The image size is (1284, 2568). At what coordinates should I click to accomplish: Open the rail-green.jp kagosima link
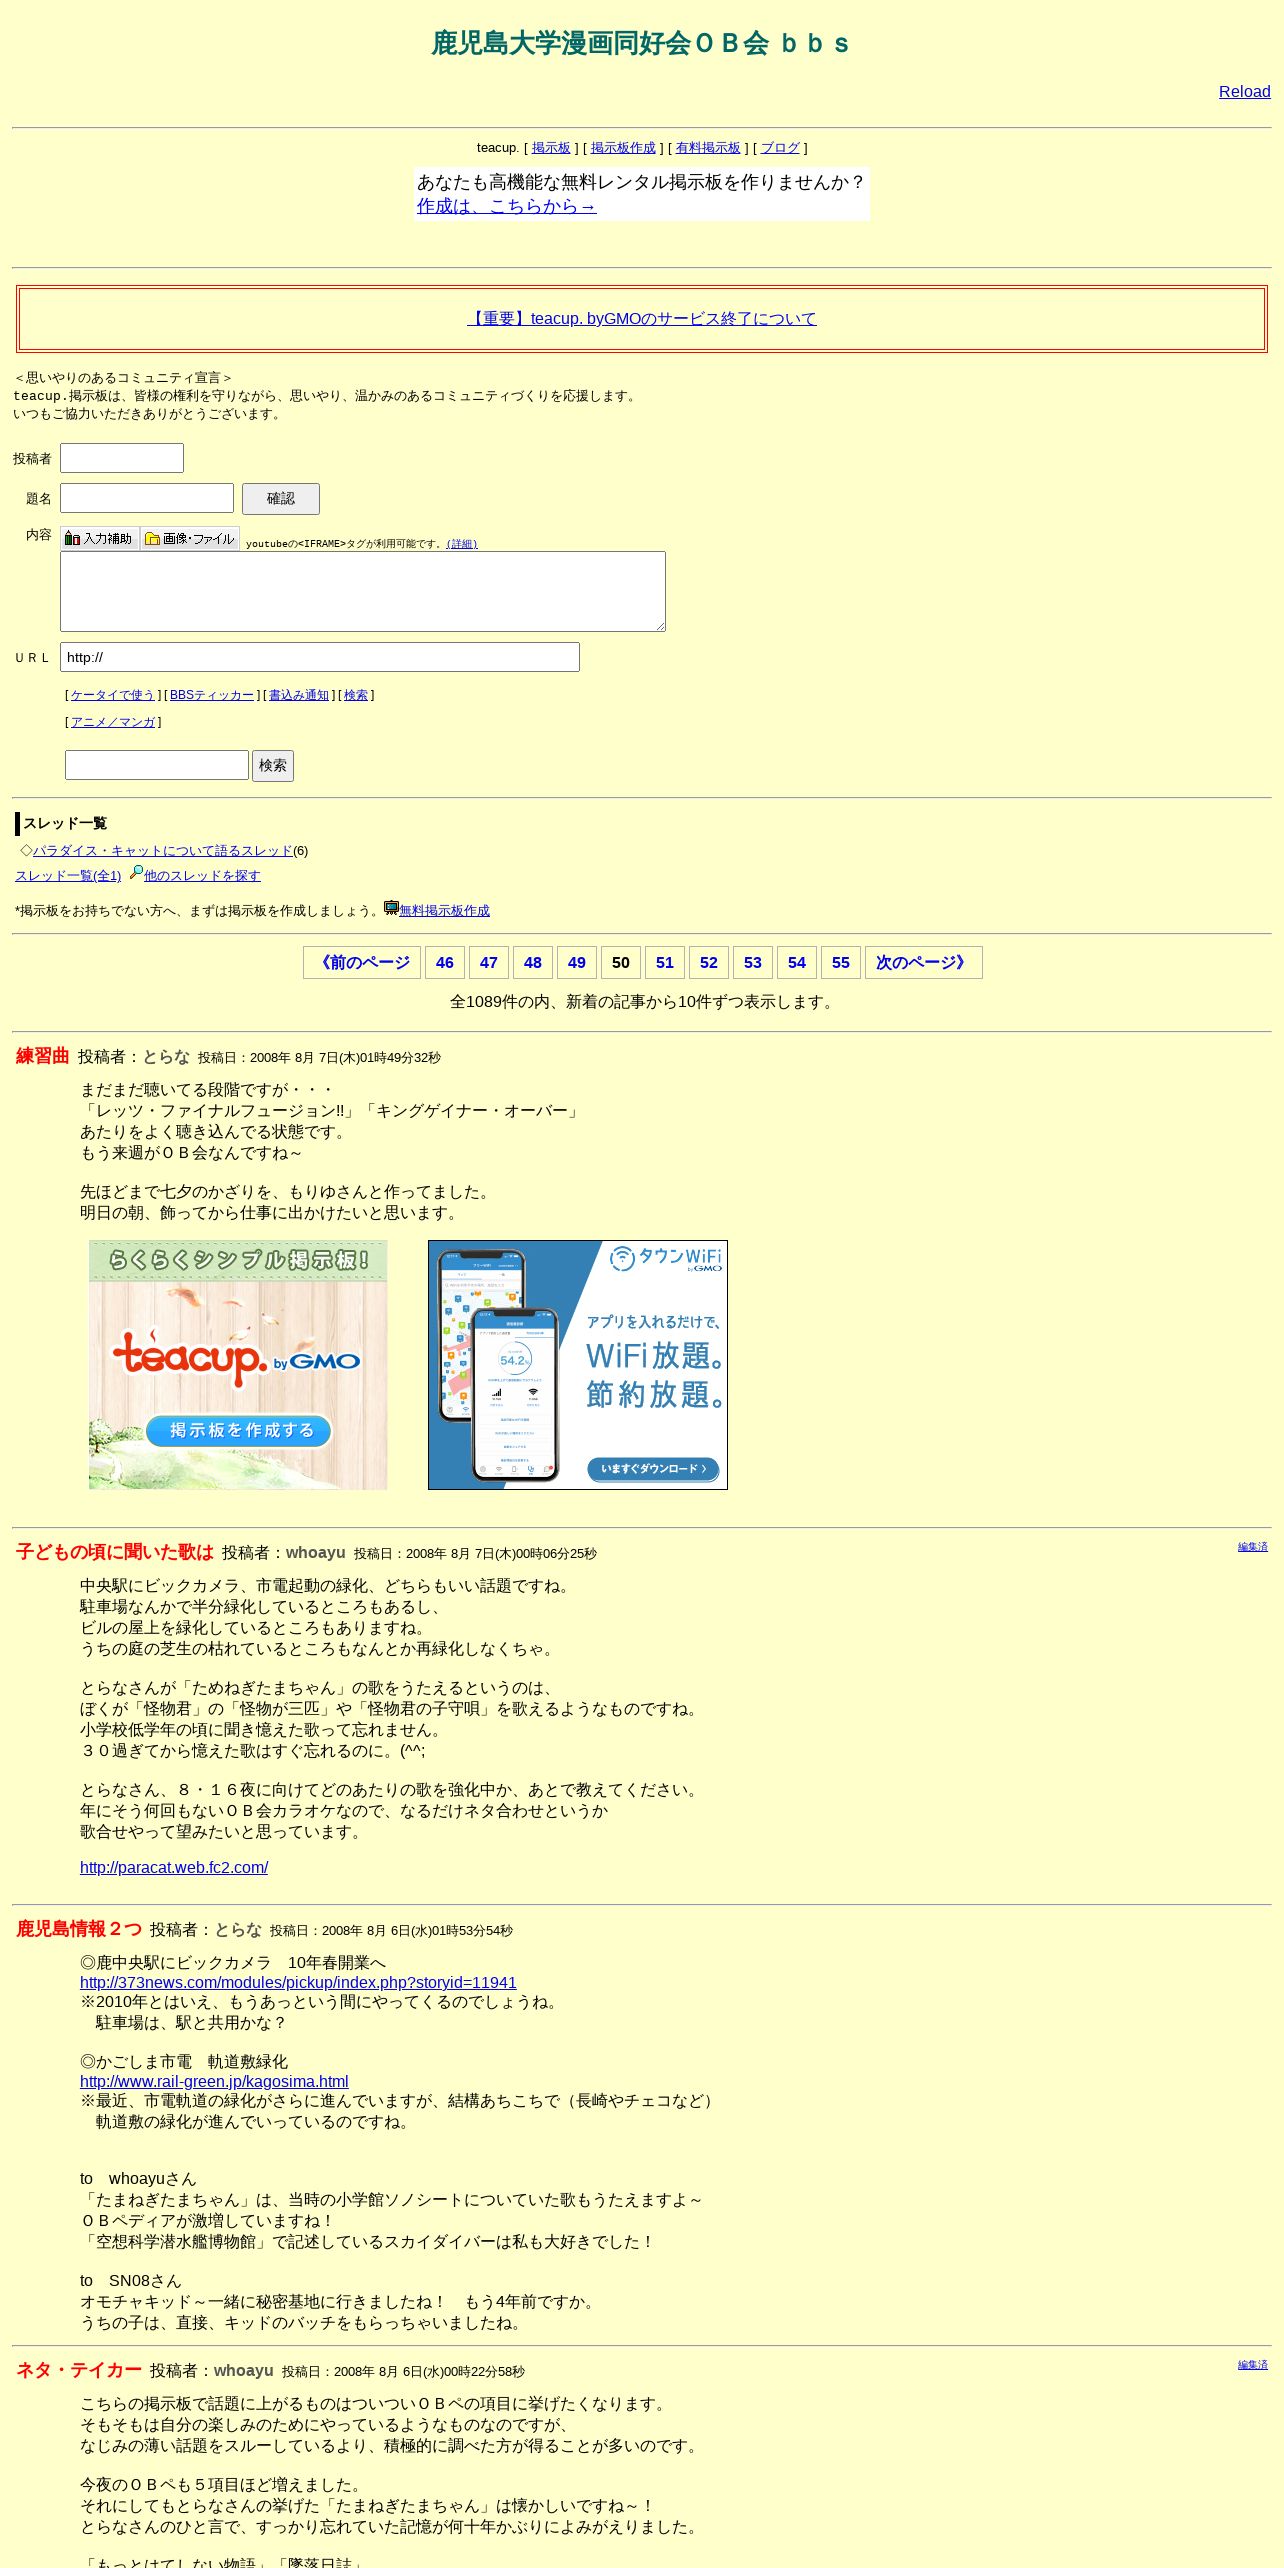(x=214, y=2082)
